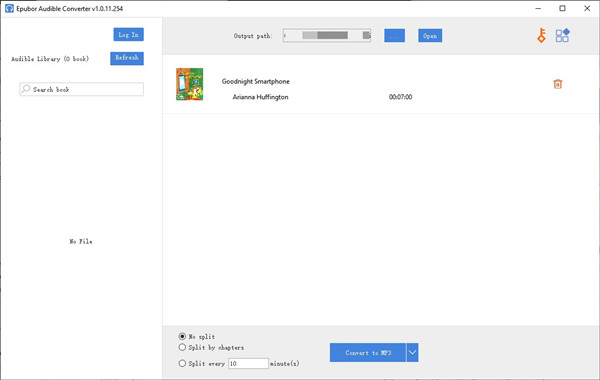Open the output folder
This screenshot has width=600, height=380.
(x=430, y=36)
